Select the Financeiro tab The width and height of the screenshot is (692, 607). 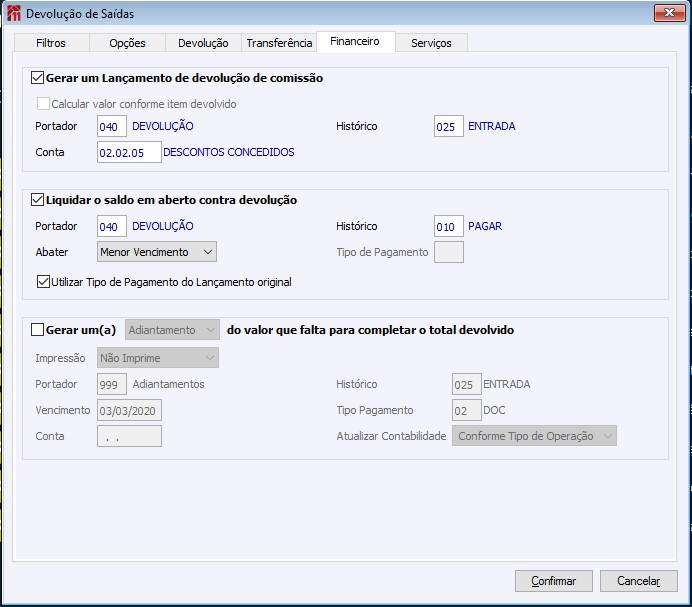point(355,41)
